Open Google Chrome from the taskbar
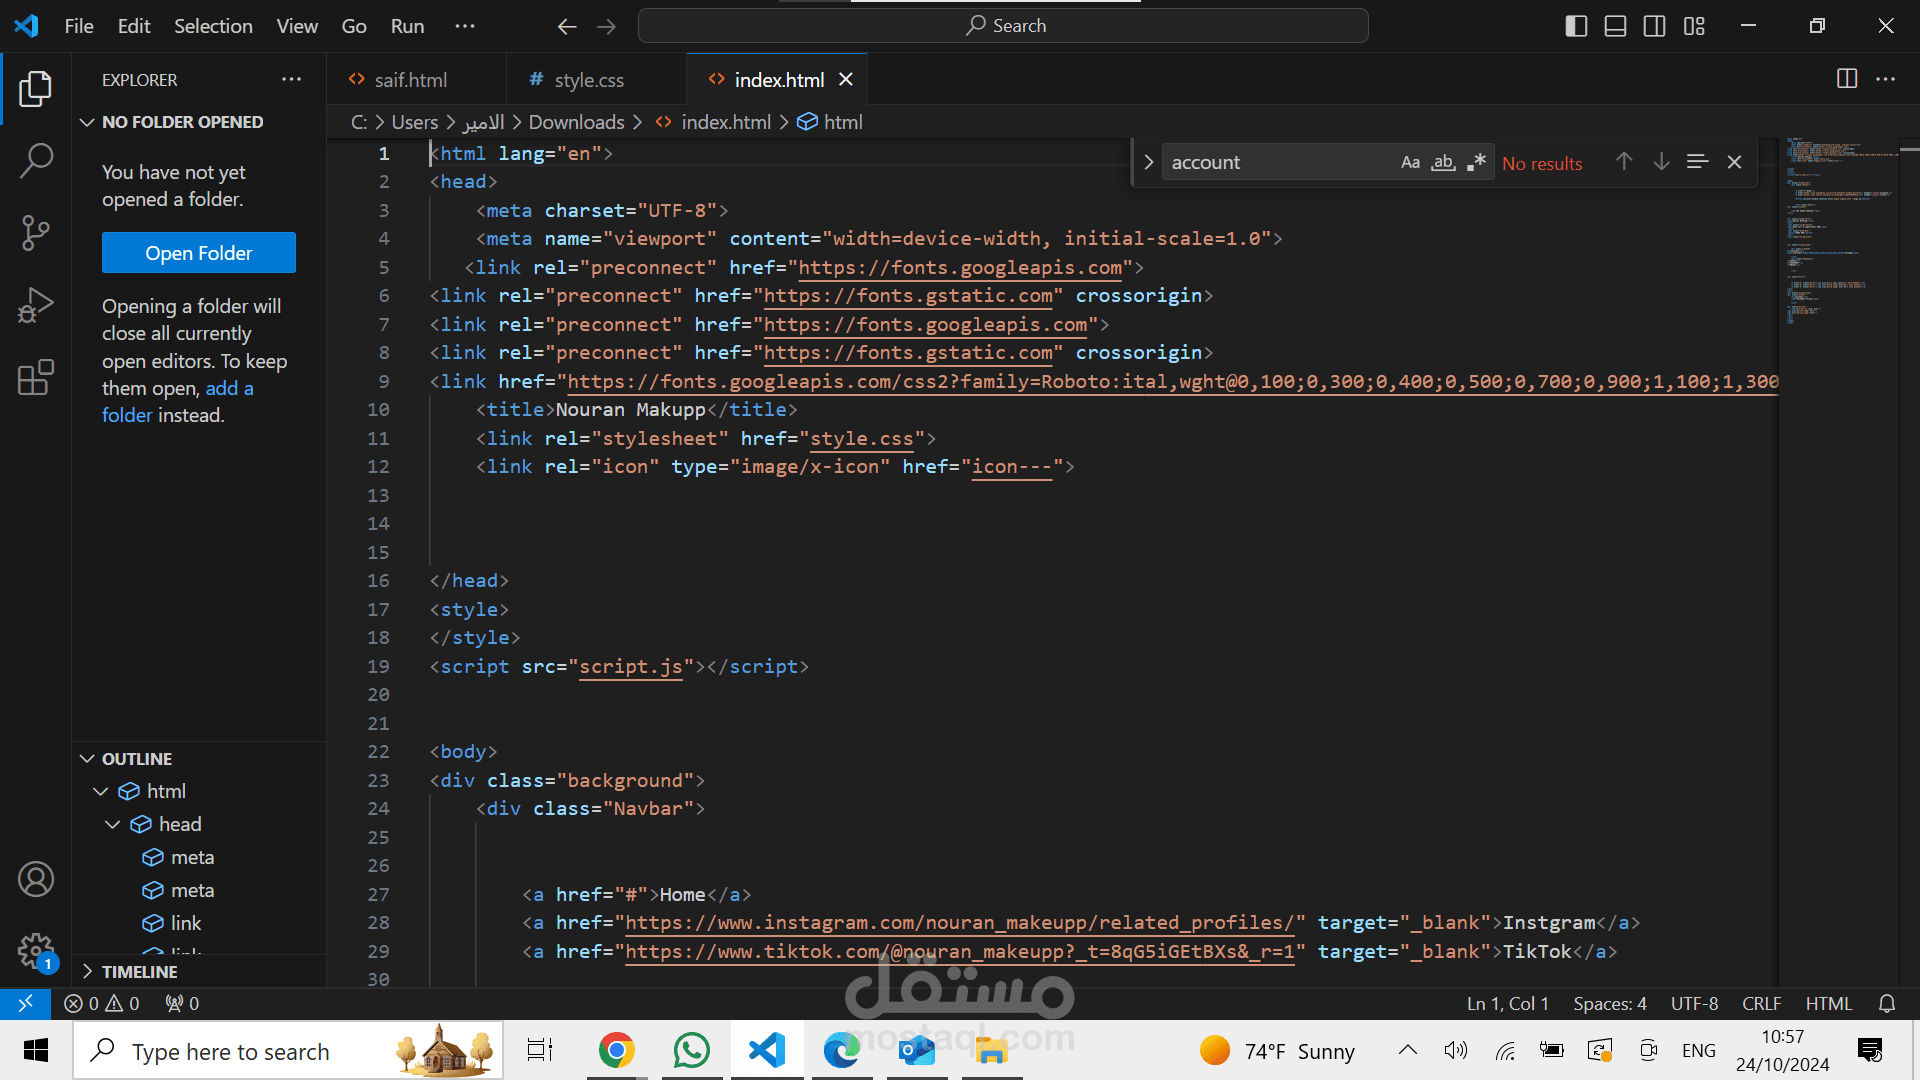The width and height of the screenshot is (1920, 1080). [617, 1050]
